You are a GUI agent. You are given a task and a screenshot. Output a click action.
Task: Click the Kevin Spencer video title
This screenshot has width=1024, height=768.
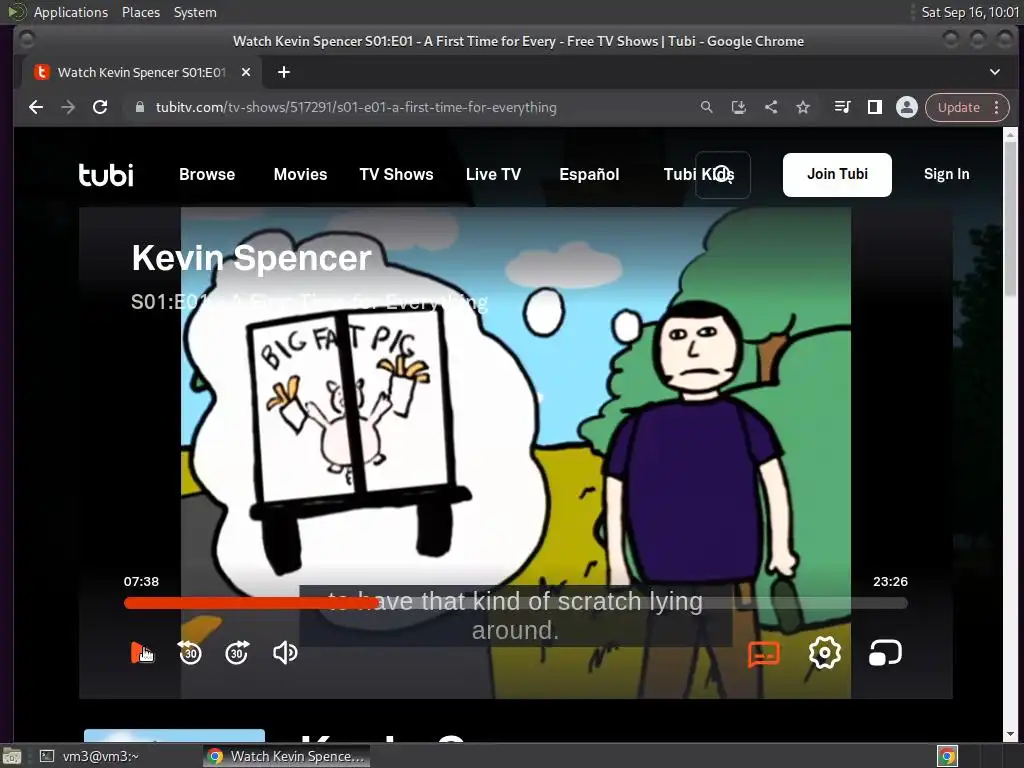(x=251, y=258)
